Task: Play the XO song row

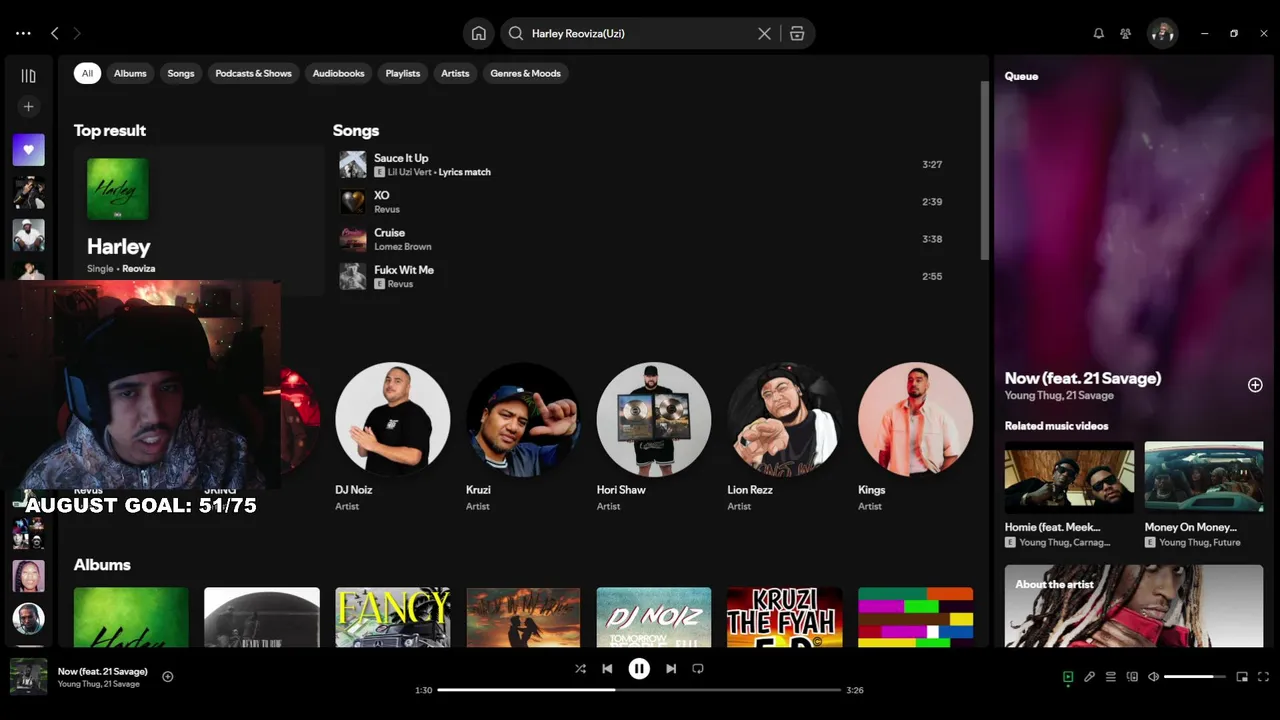Action: click(646, 202)
